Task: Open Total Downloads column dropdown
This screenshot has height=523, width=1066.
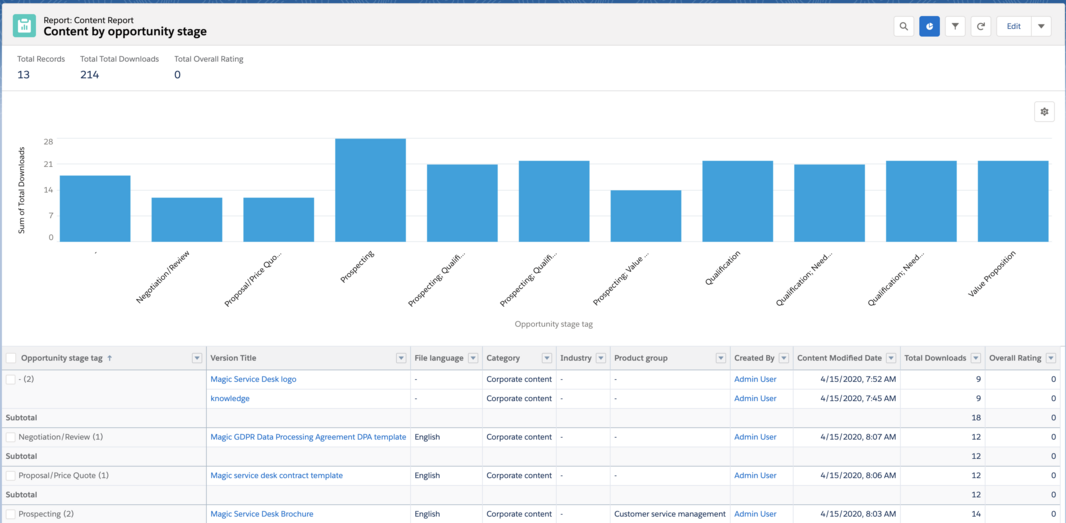Action: coord(975,358)
